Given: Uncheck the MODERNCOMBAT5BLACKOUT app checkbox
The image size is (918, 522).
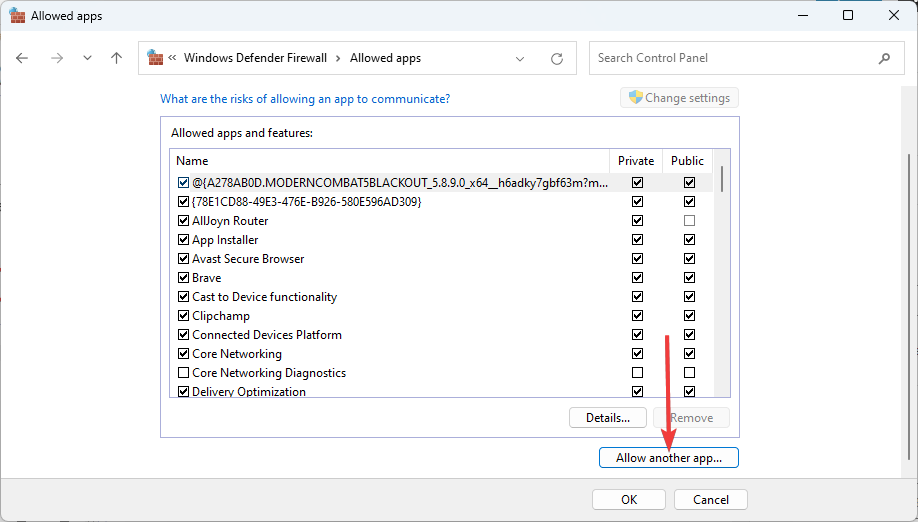Looking at the screenshot, I should pos(183,183).
